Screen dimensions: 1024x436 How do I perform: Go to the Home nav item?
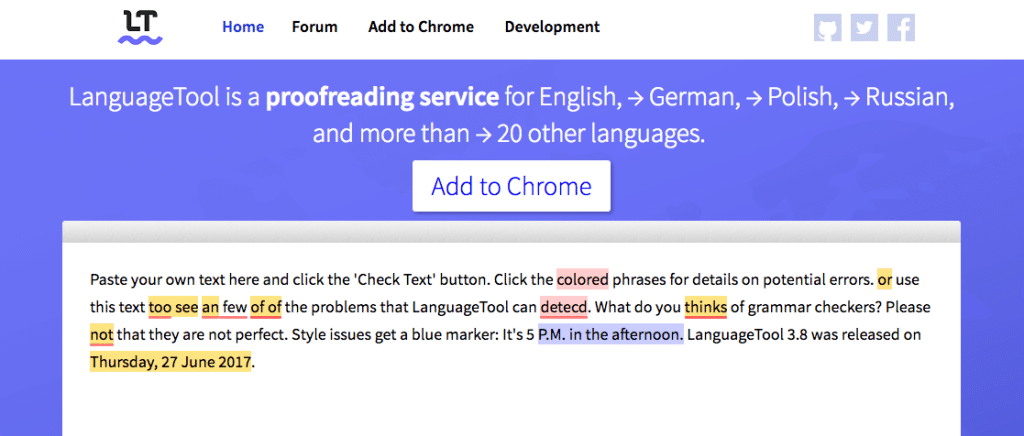243,27
